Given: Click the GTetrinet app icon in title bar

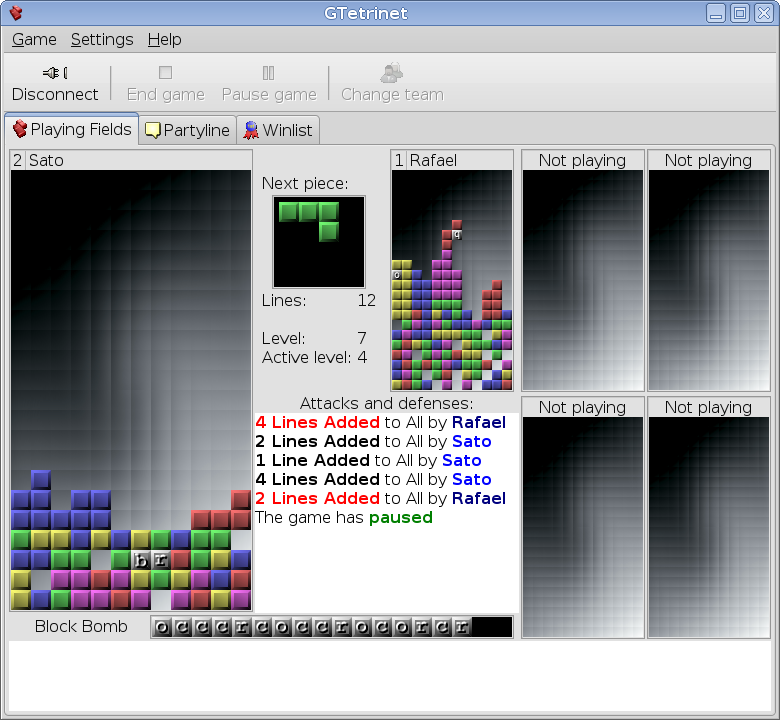Looking at the screenshot, I should click(x=16, y=13).
